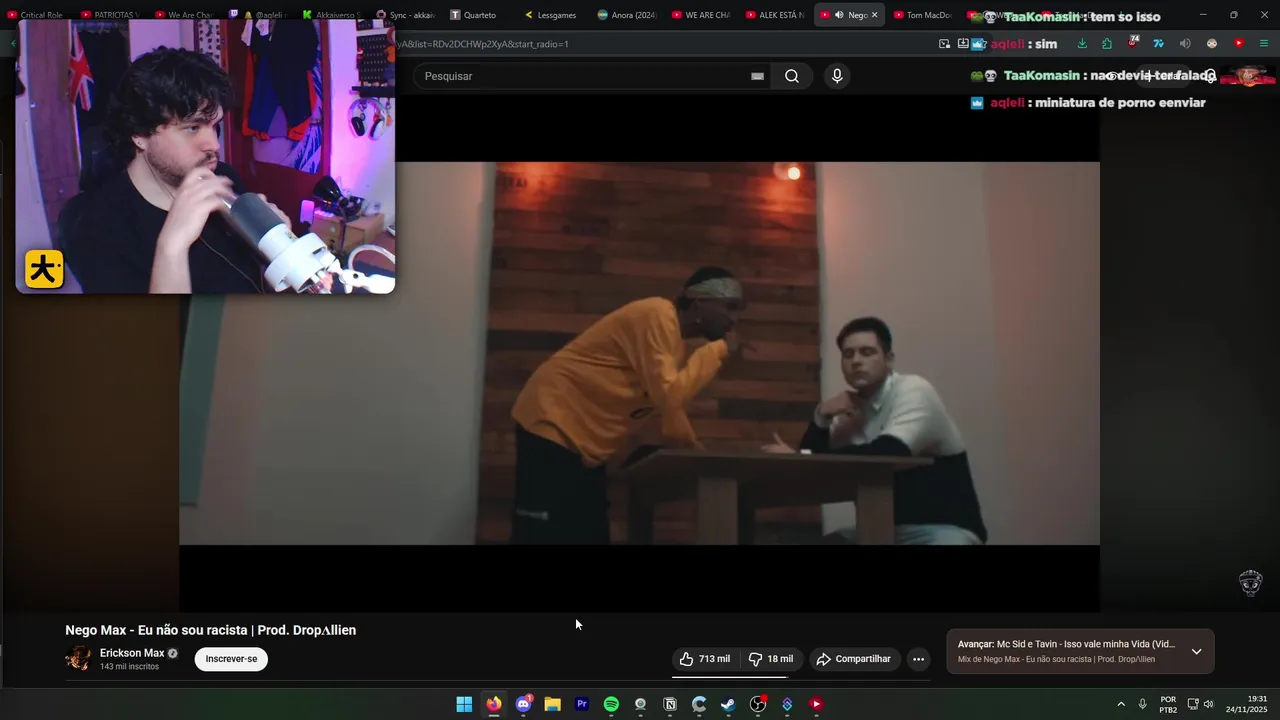1280x720 pixels.
Task: Click the webcam overlay of the streamer
Action: 205,157
